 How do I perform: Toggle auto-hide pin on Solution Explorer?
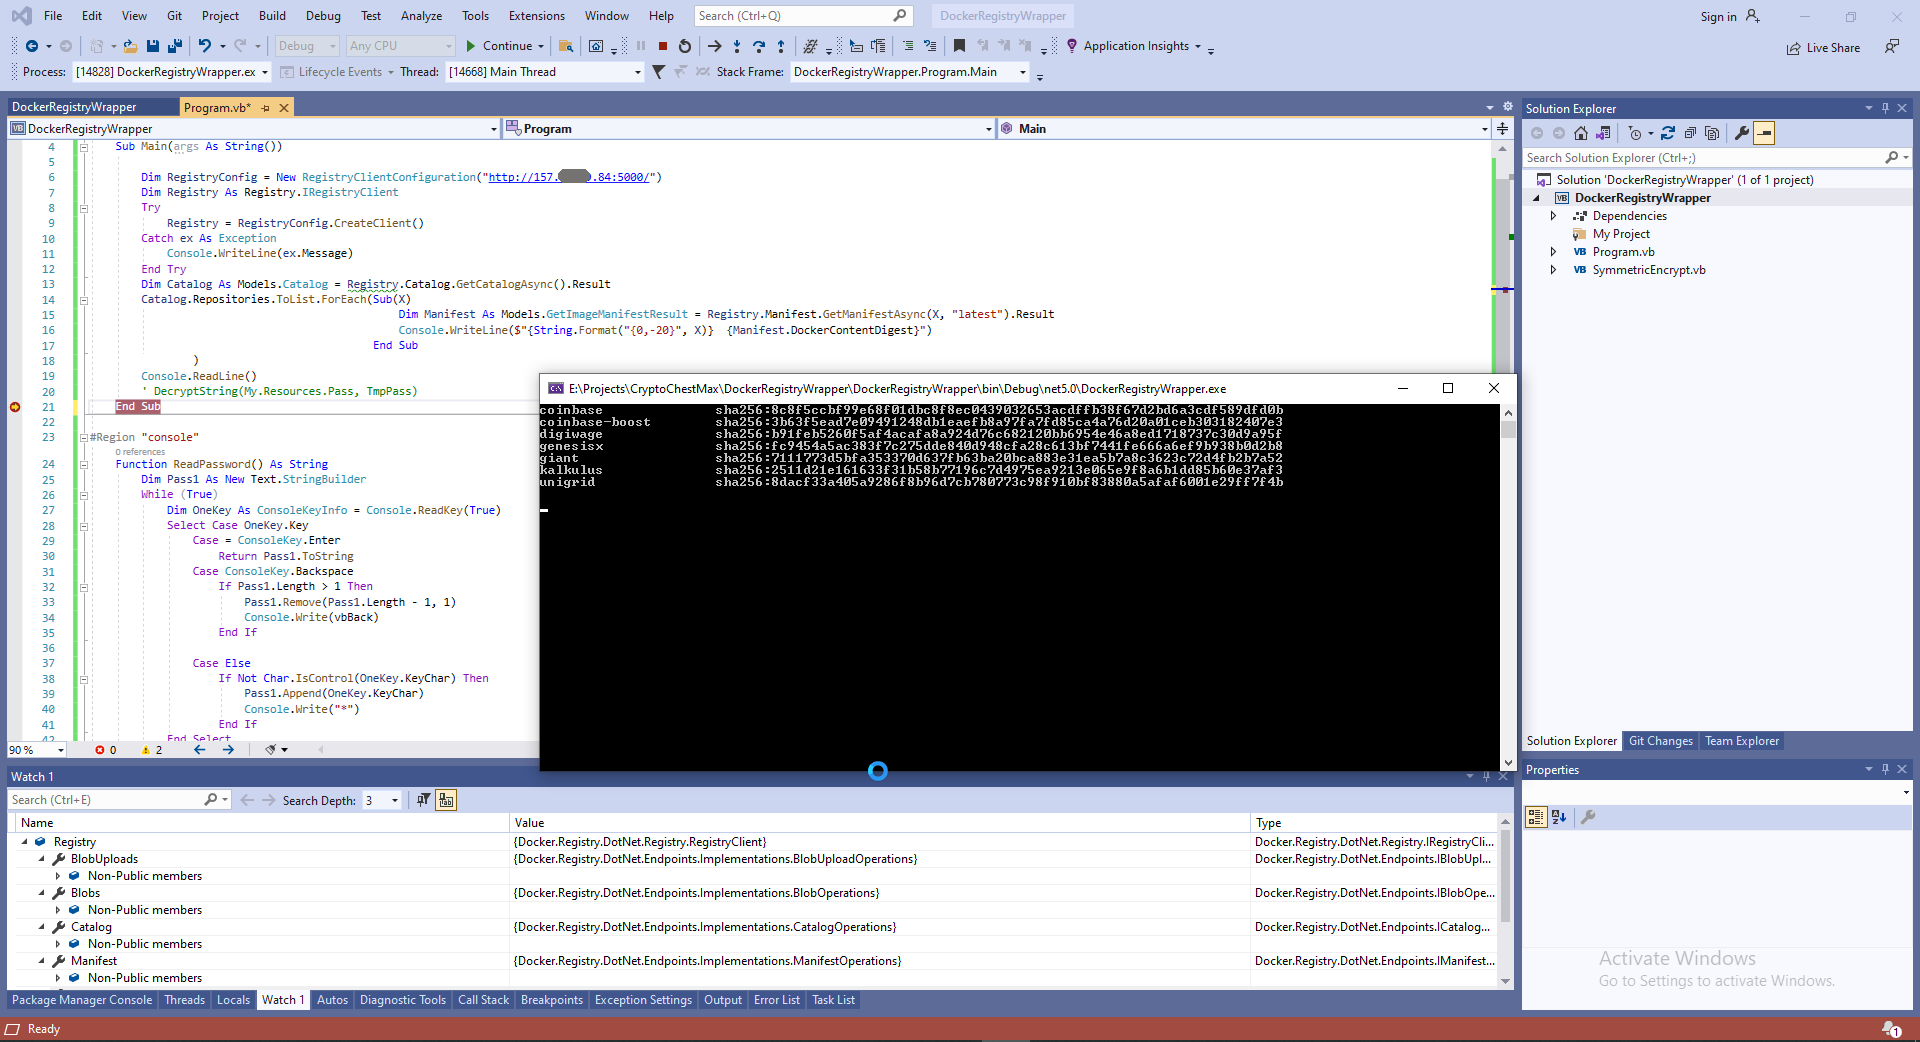pos(1885,108)
